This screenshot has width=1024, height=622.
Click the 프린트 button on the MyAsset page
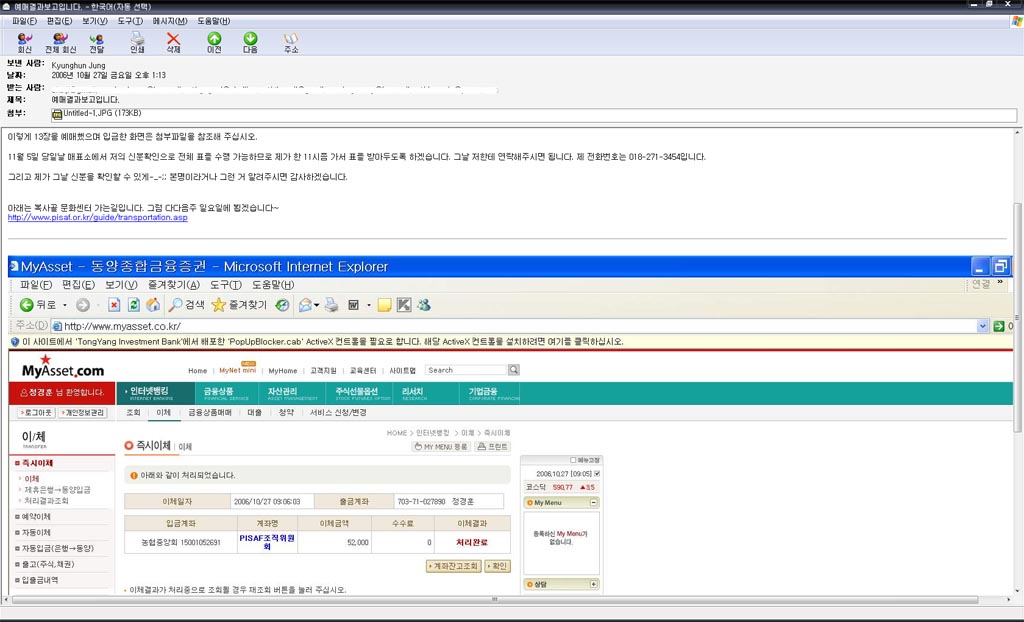point(492,447)
